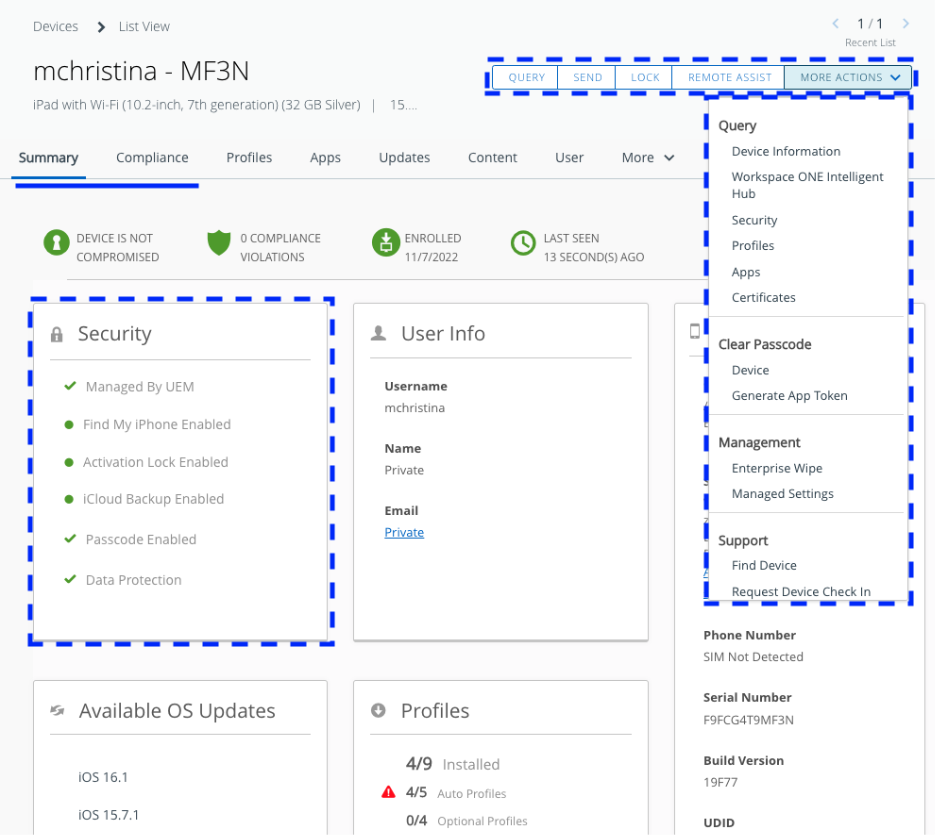This screenshot has height=835, width=936.
Task: Click the Send button
Action: (587, 78)
